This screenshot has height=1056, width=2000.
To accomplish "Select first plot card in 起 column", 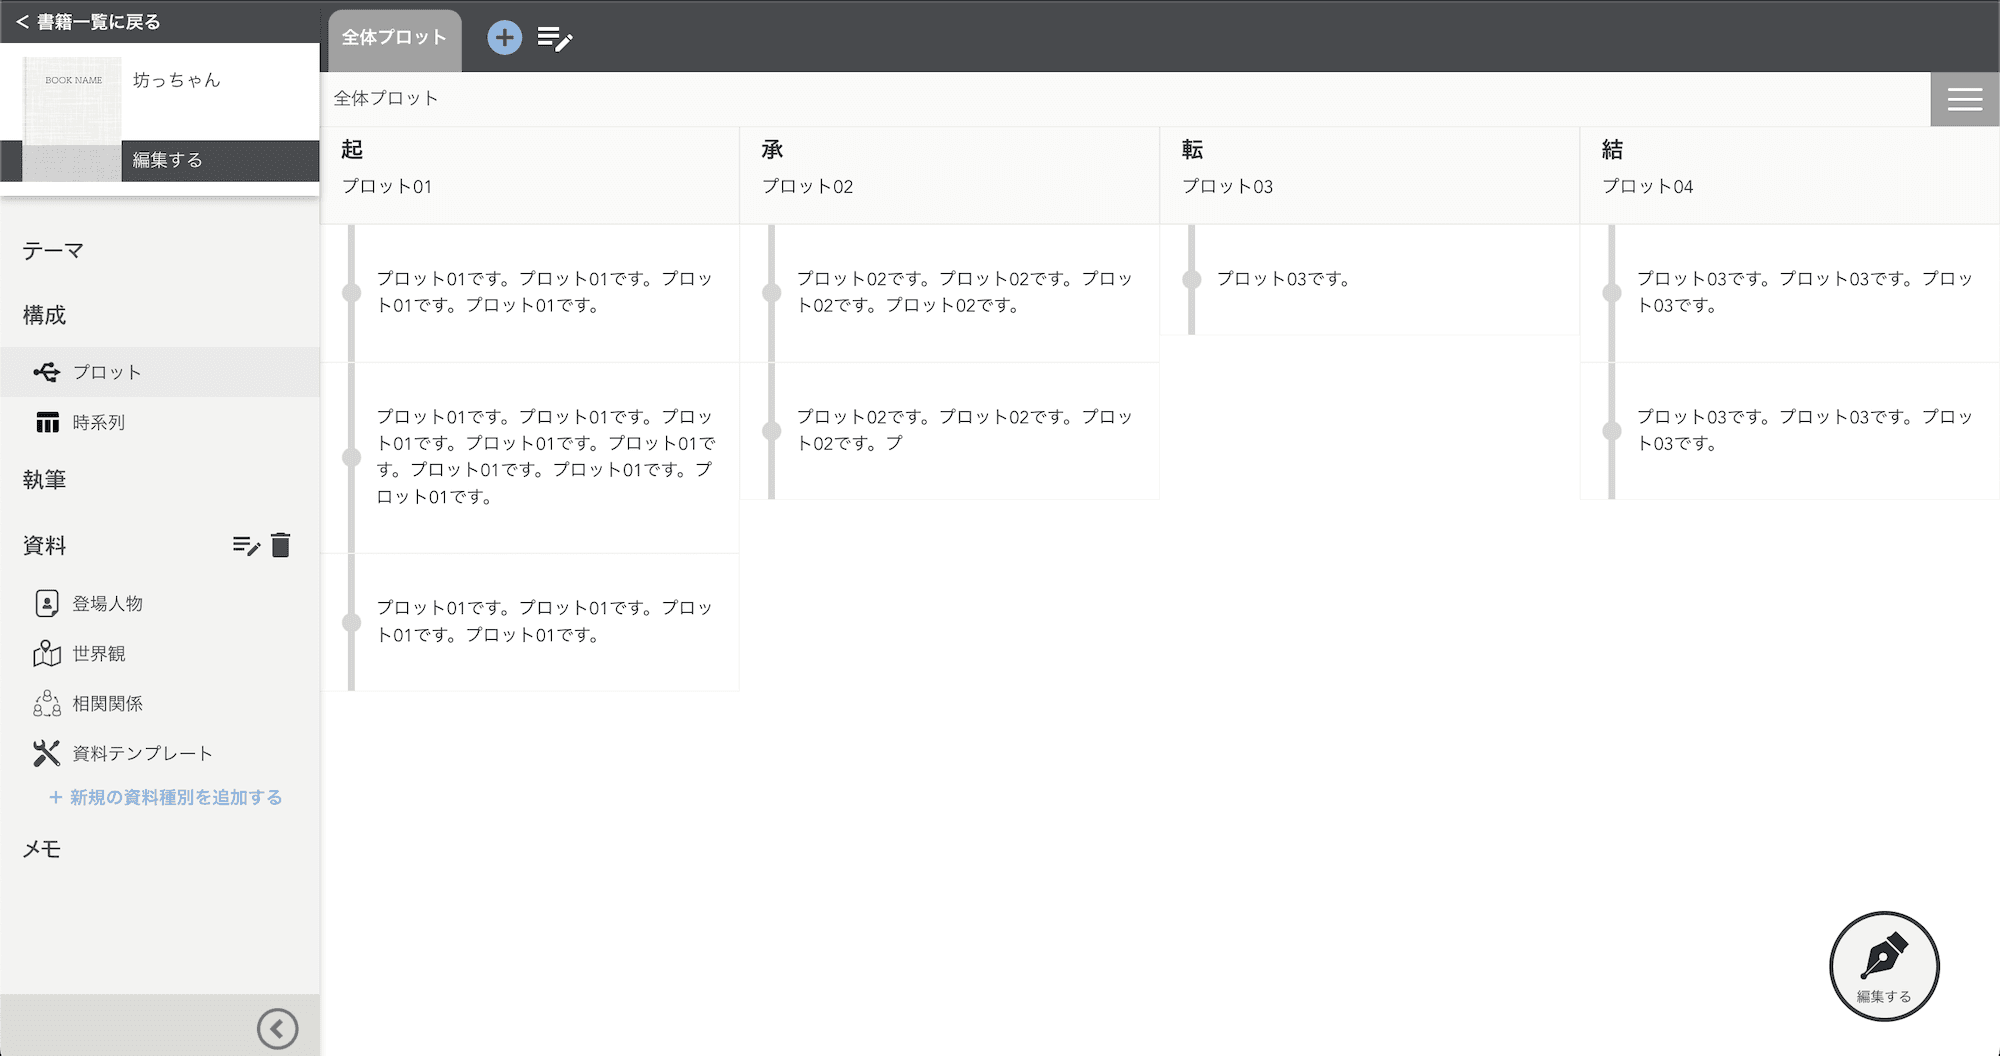I will click(530, 293).
